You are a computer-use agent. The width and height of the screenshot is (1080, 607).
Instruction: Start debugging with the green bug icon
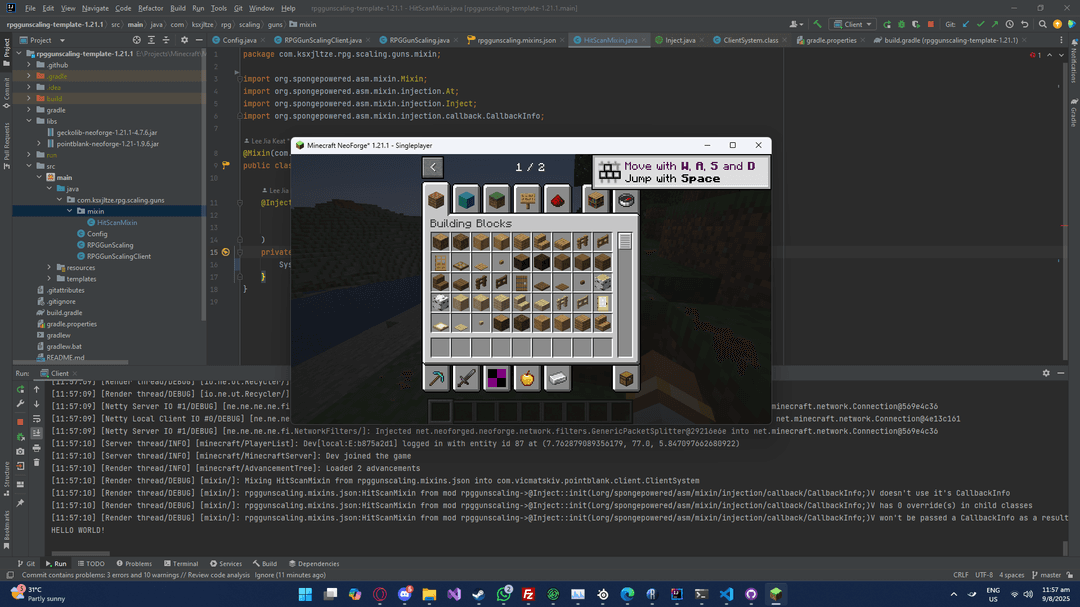click(x=902, y=24)
